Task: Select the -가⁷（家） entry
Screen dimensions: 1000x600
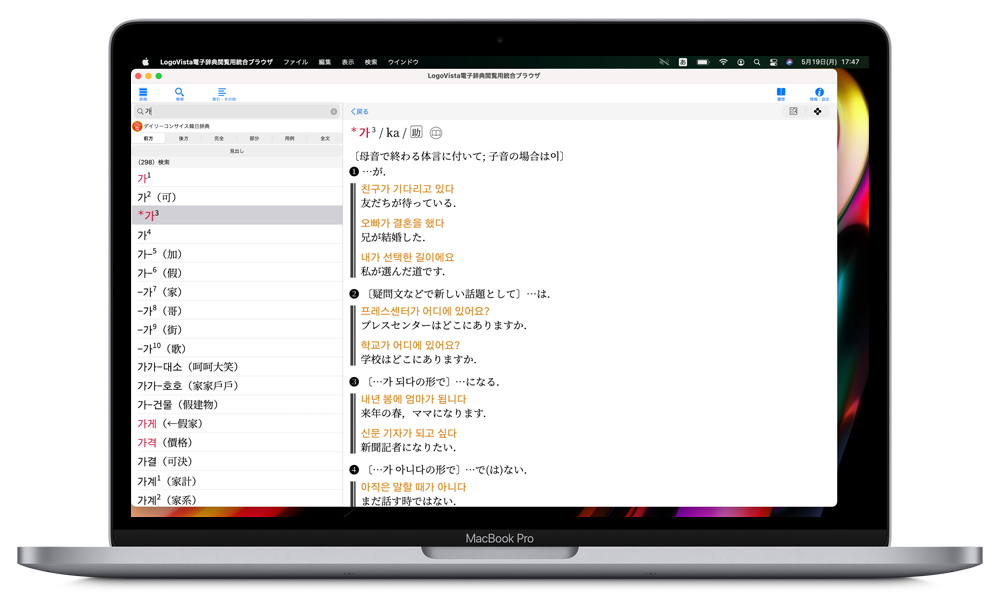Action: [237, 291]
